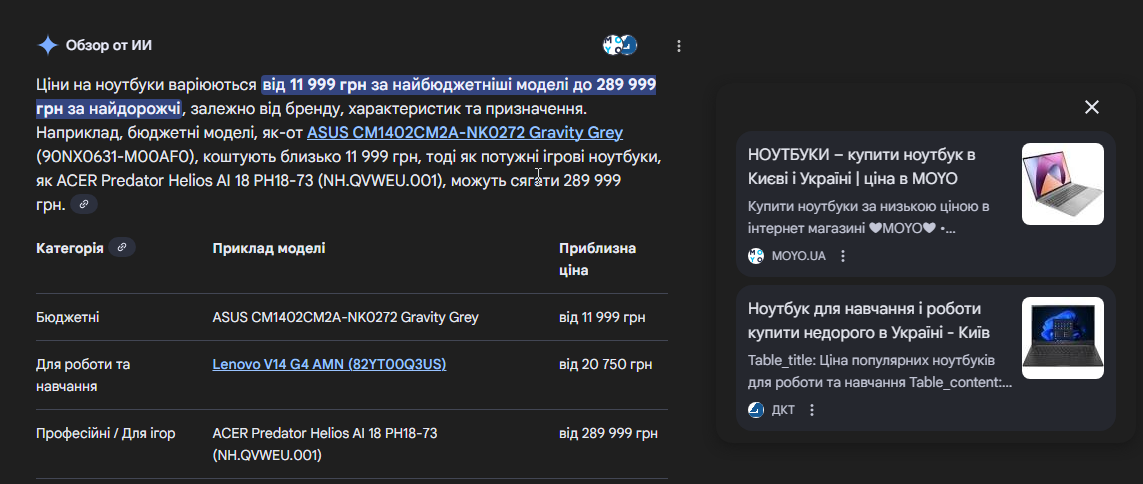This screenshot has width=1143, height=484.
Task: Click the 'Для роботи та навчання' cell
Action: [83, 375]
